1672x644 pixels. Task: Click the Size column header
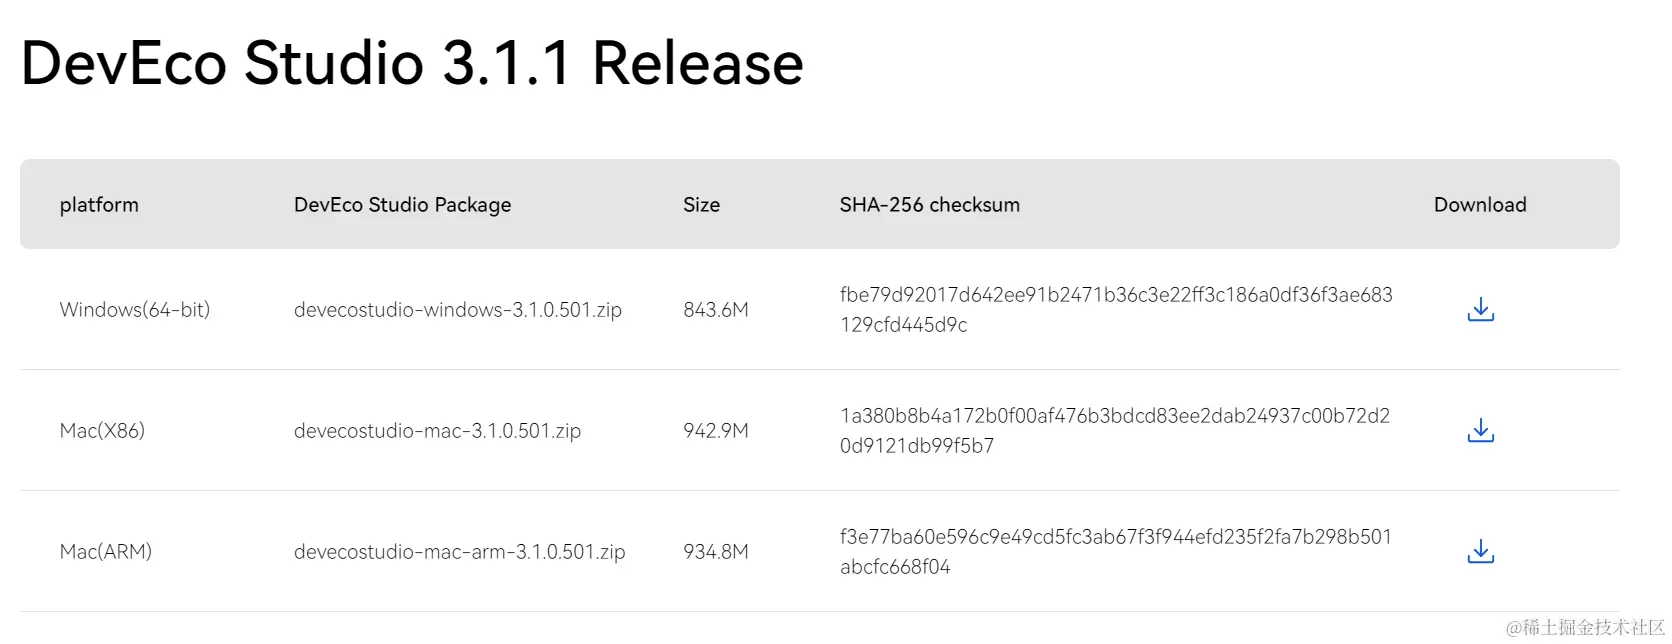pyautogui.click(x=701, y=205)
